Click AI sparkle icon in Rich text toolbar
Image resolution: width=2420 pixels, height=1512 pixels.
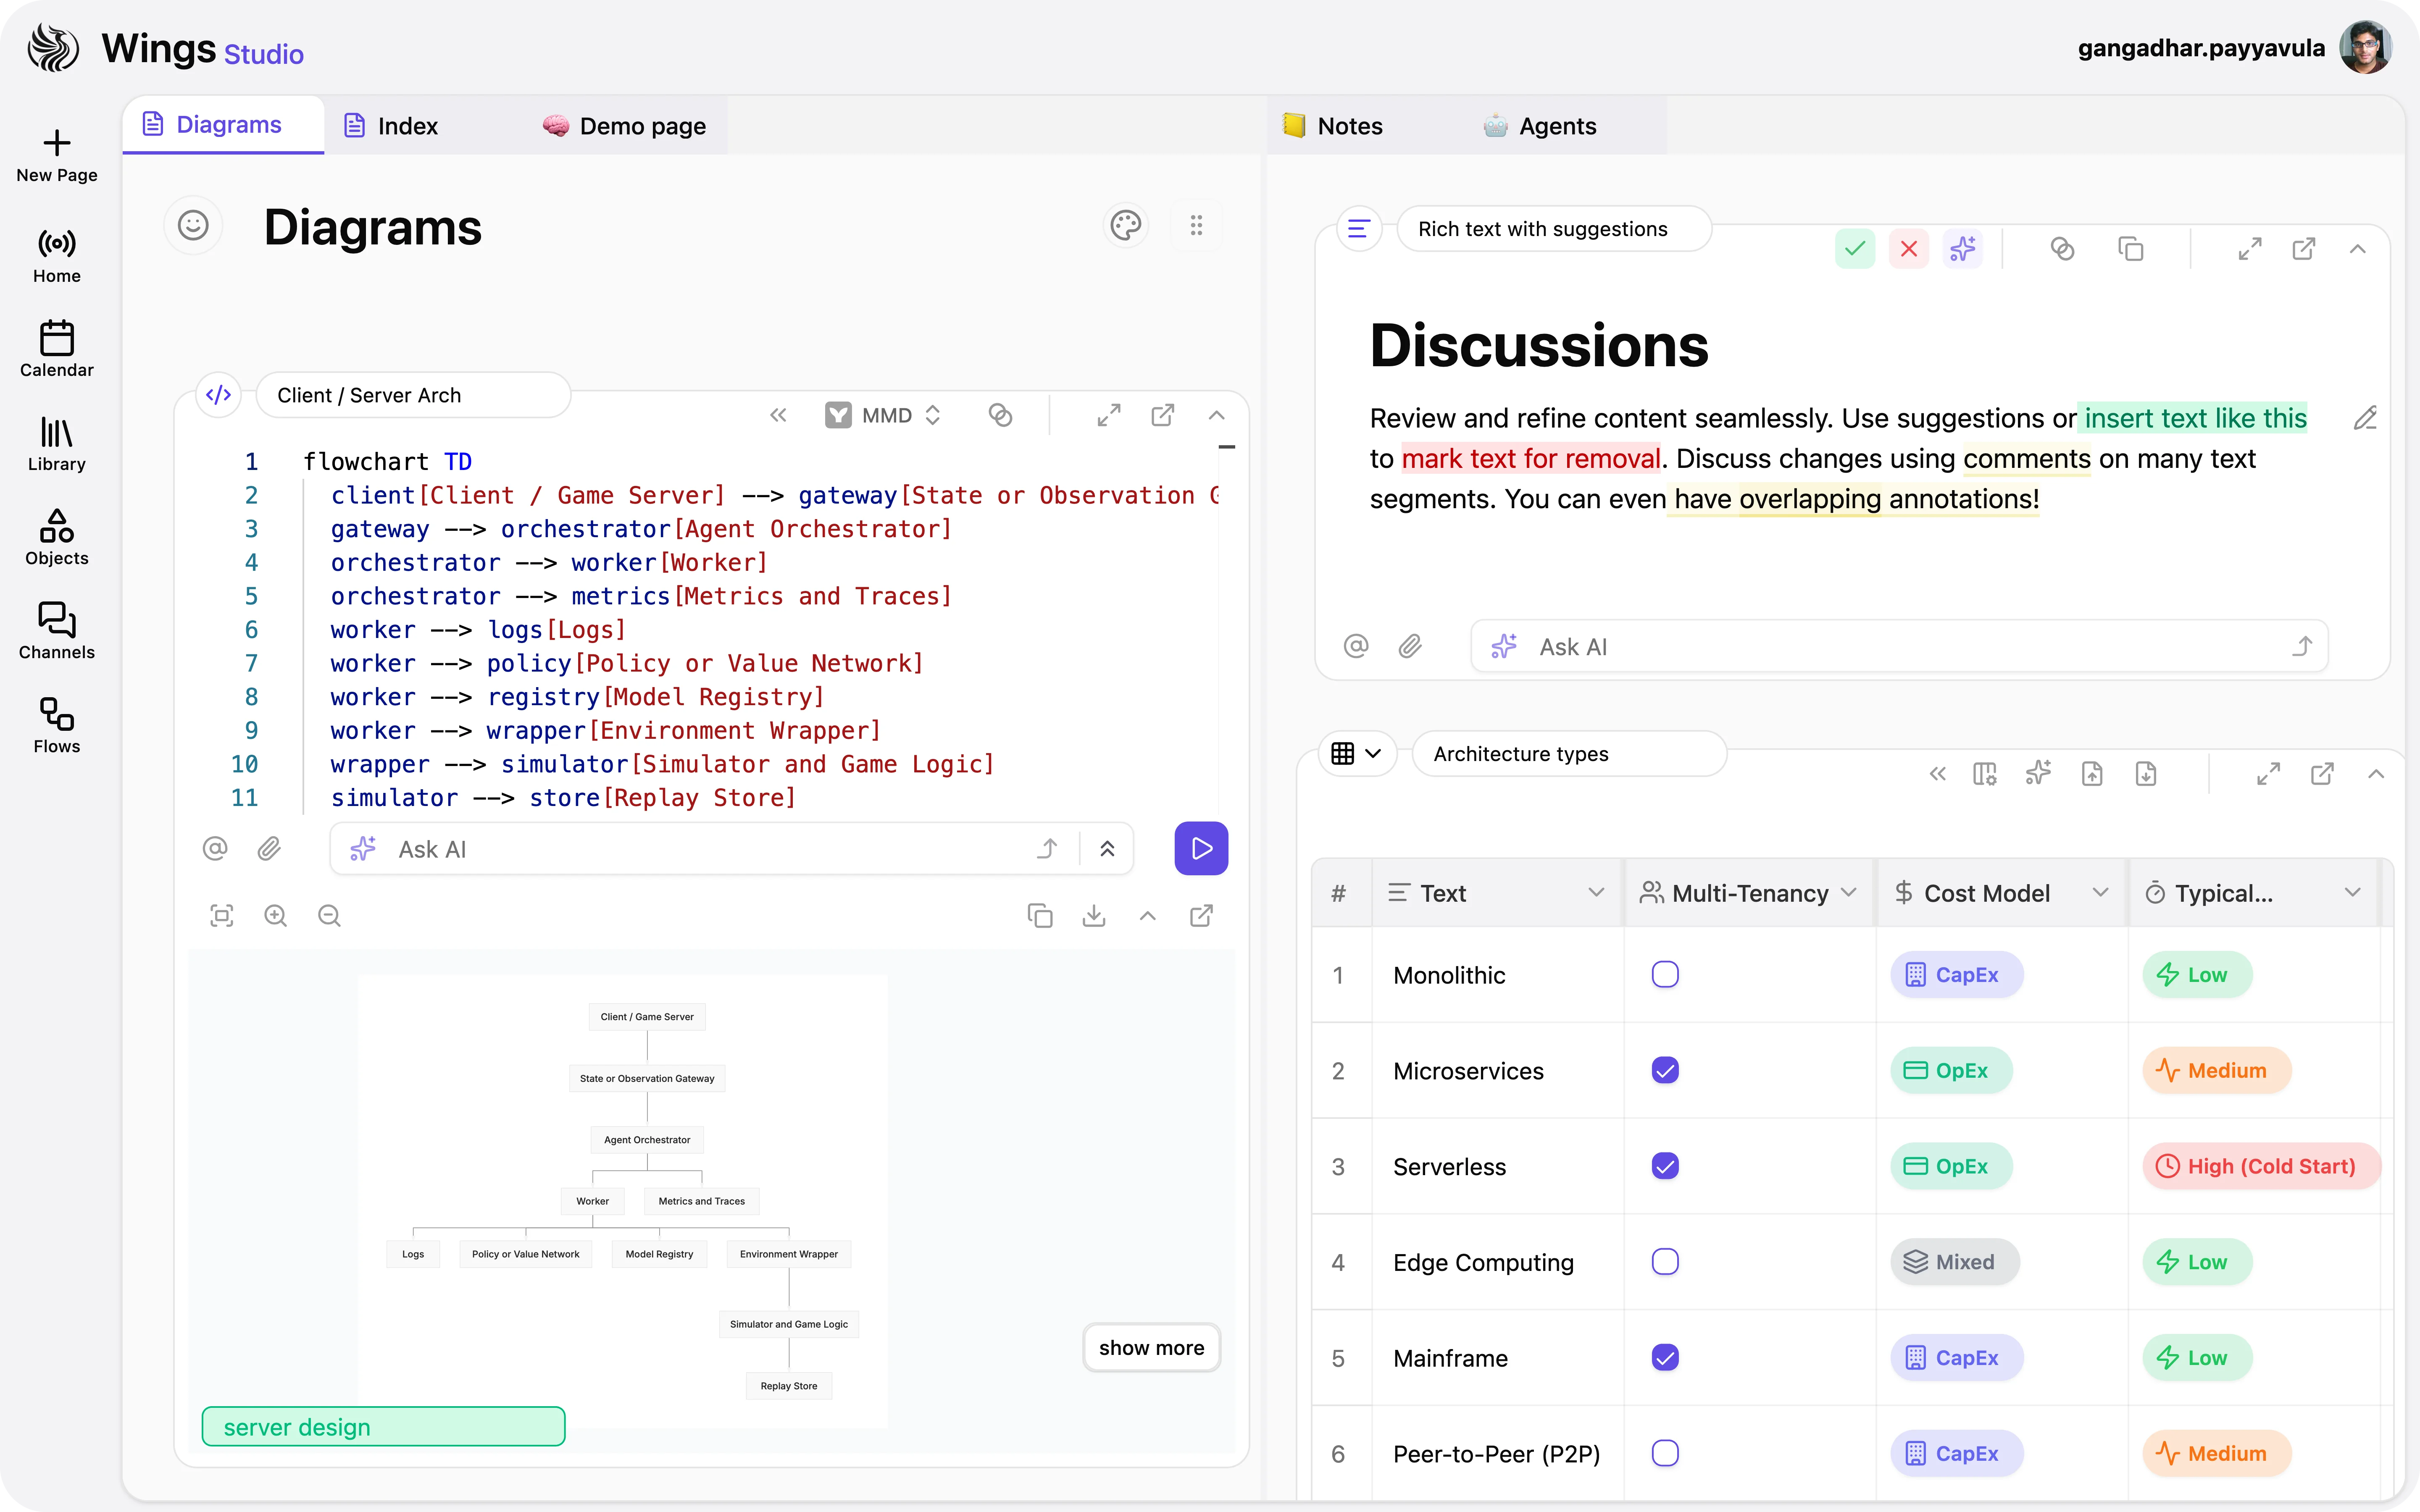click(1963, 249)
